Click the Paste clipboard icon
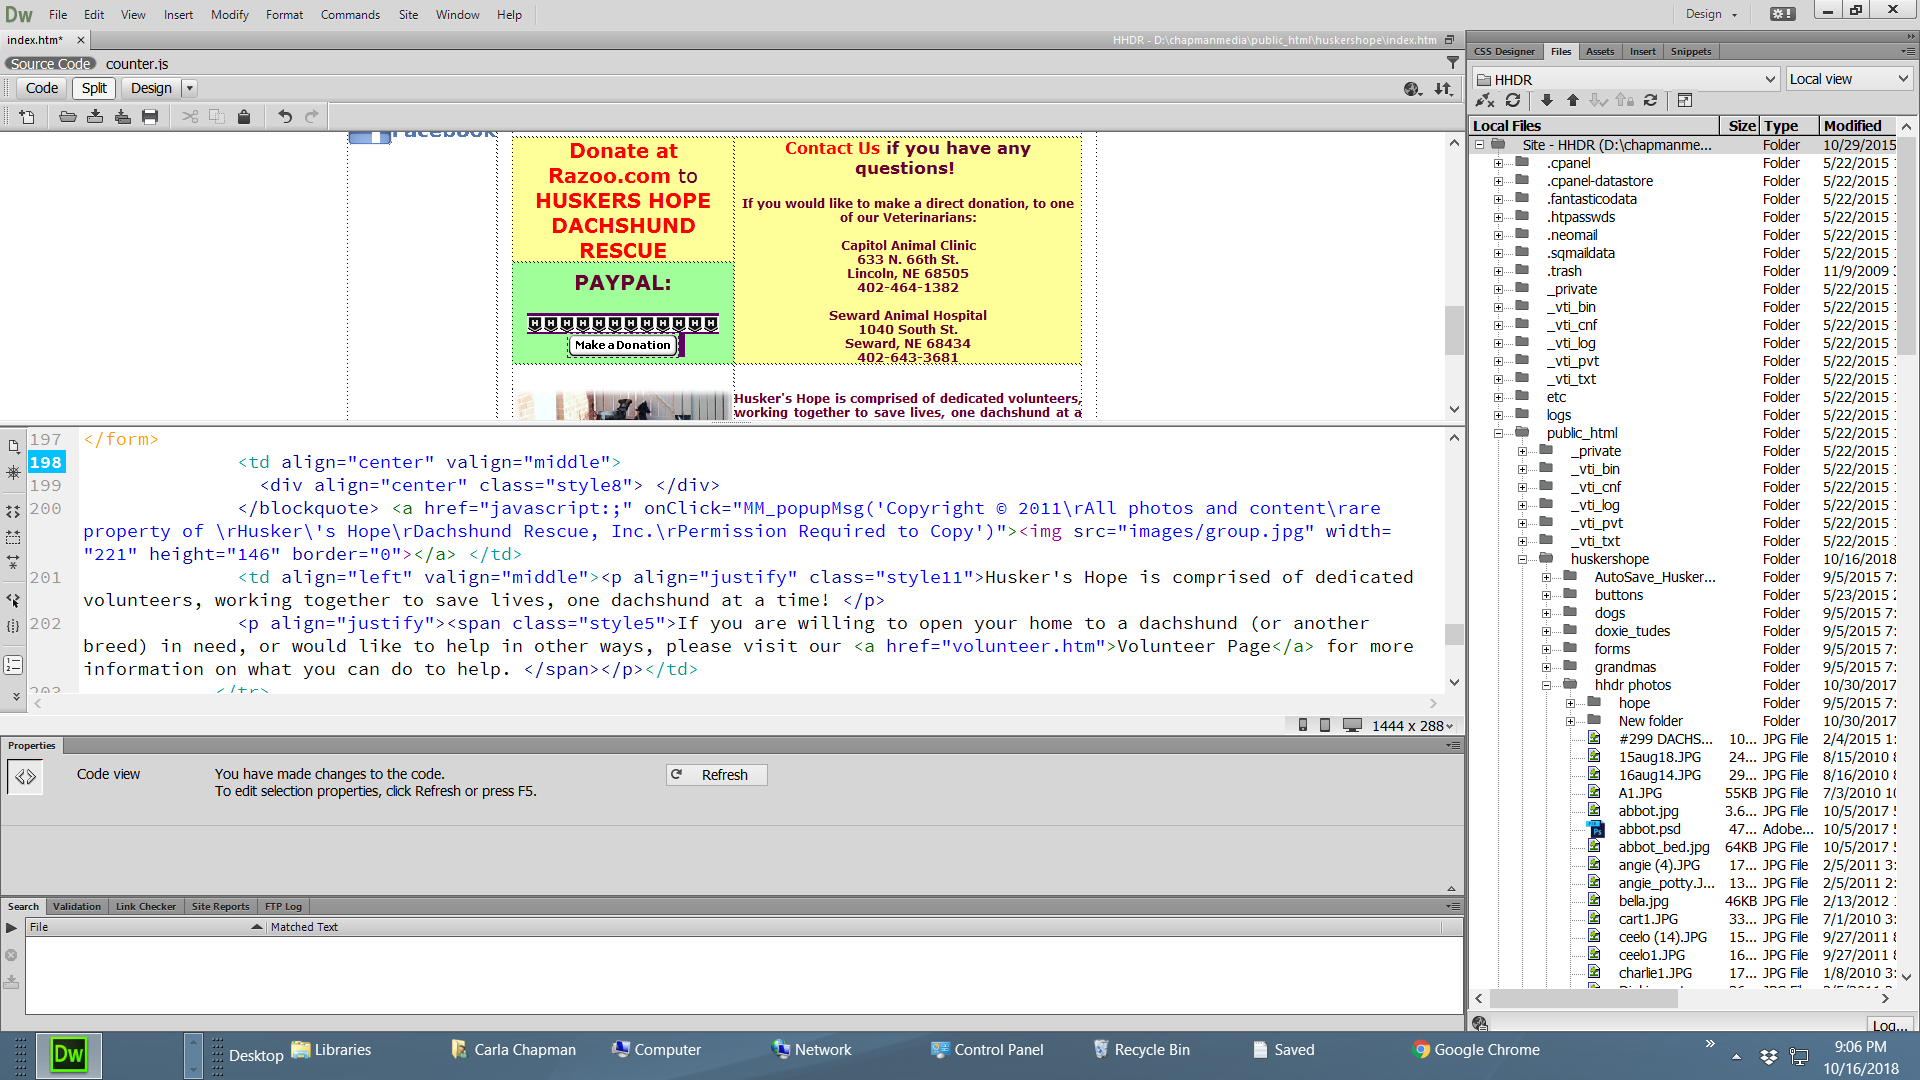The width and height of the screenshot is (1920, 1080). 244,117
